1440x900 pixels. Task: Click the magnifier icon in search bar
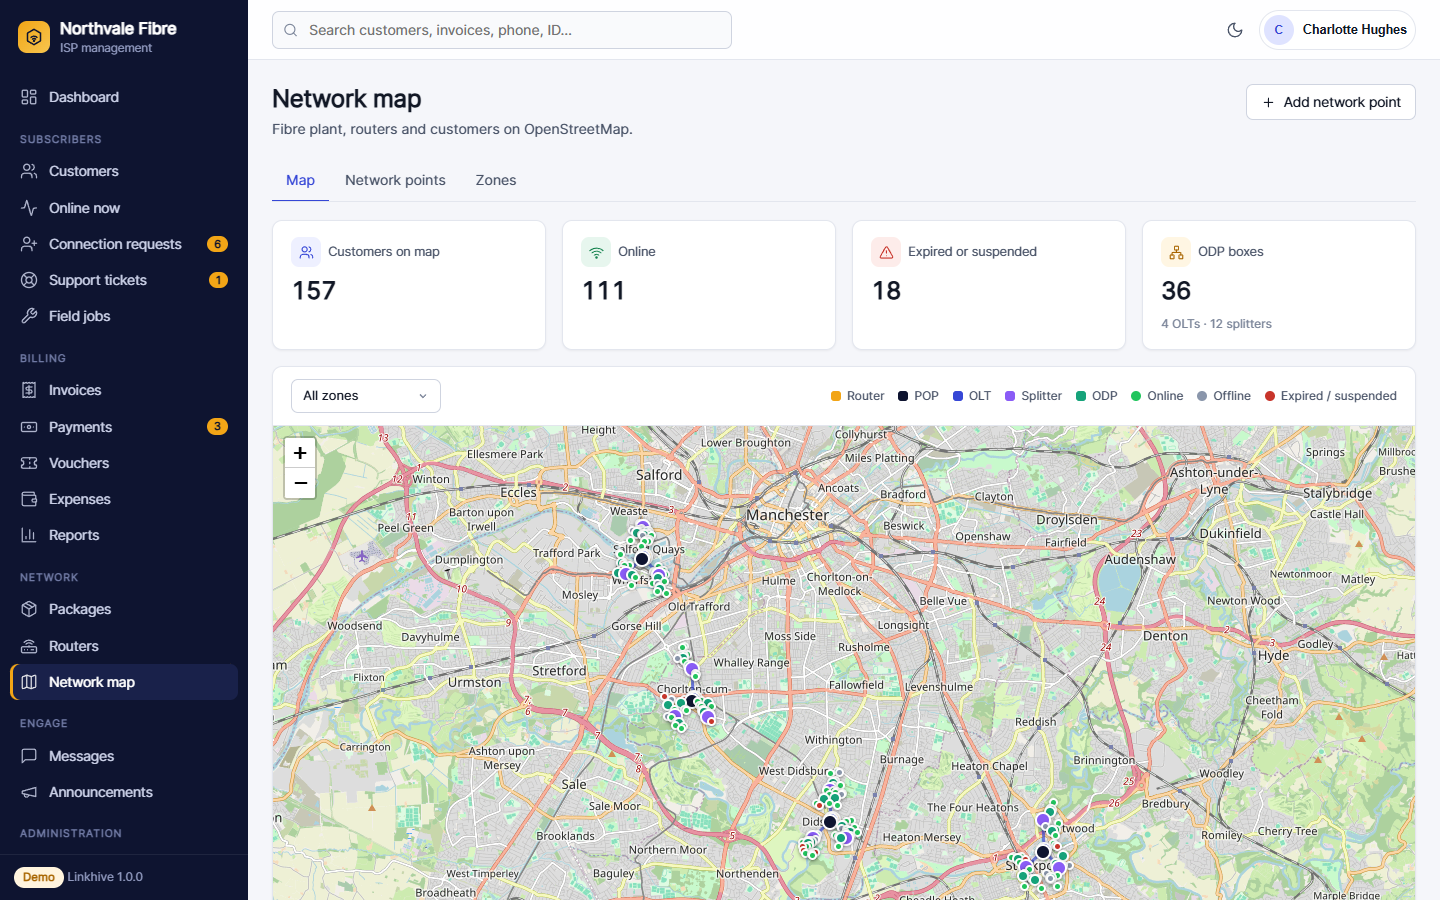291,30
